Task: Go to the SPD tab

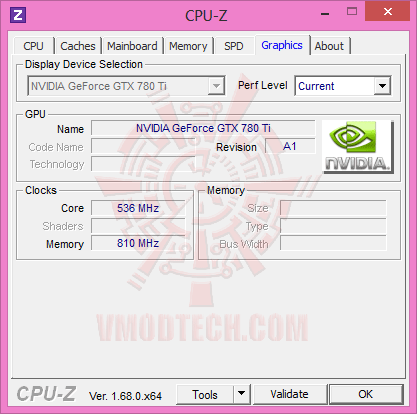Action: 234,46
